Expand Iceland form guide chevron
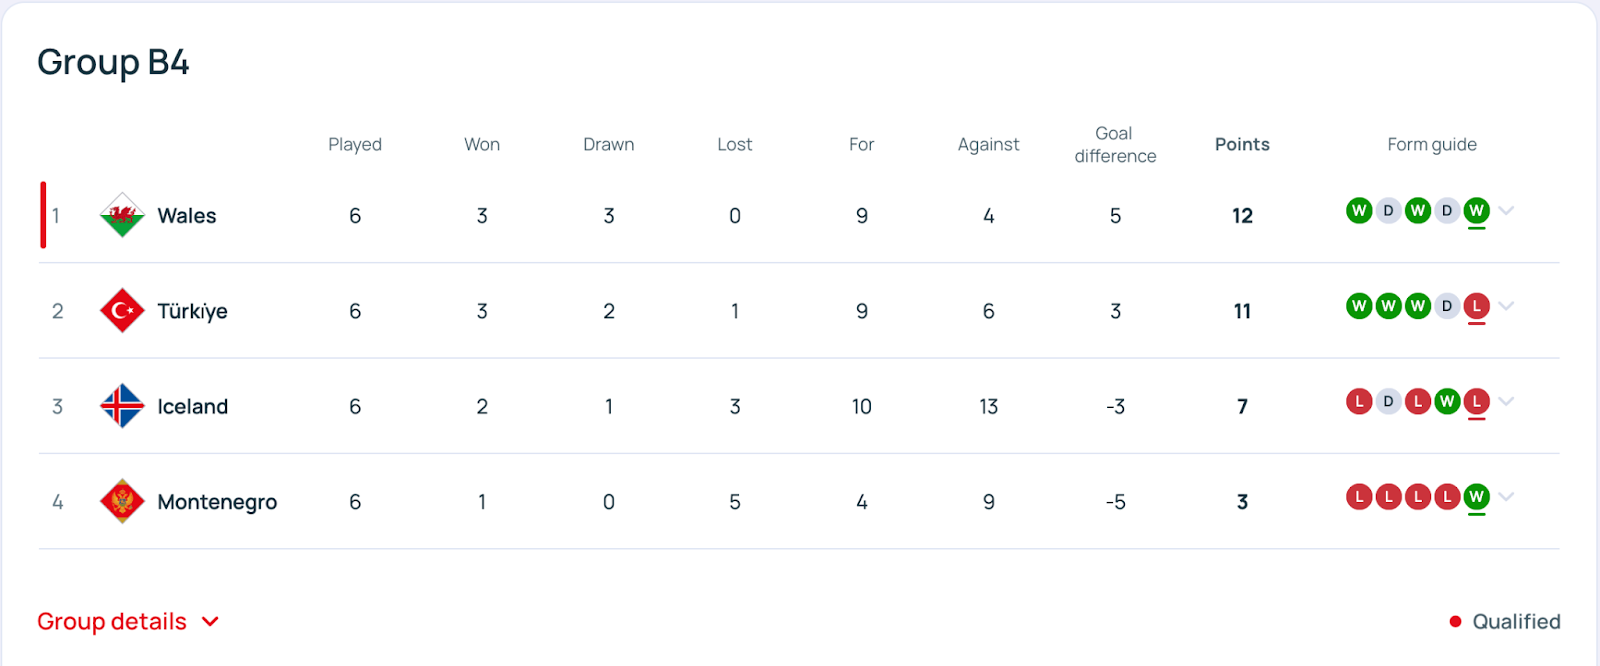This screenshot has width=1600, height=666. (x=1507, y=402)
